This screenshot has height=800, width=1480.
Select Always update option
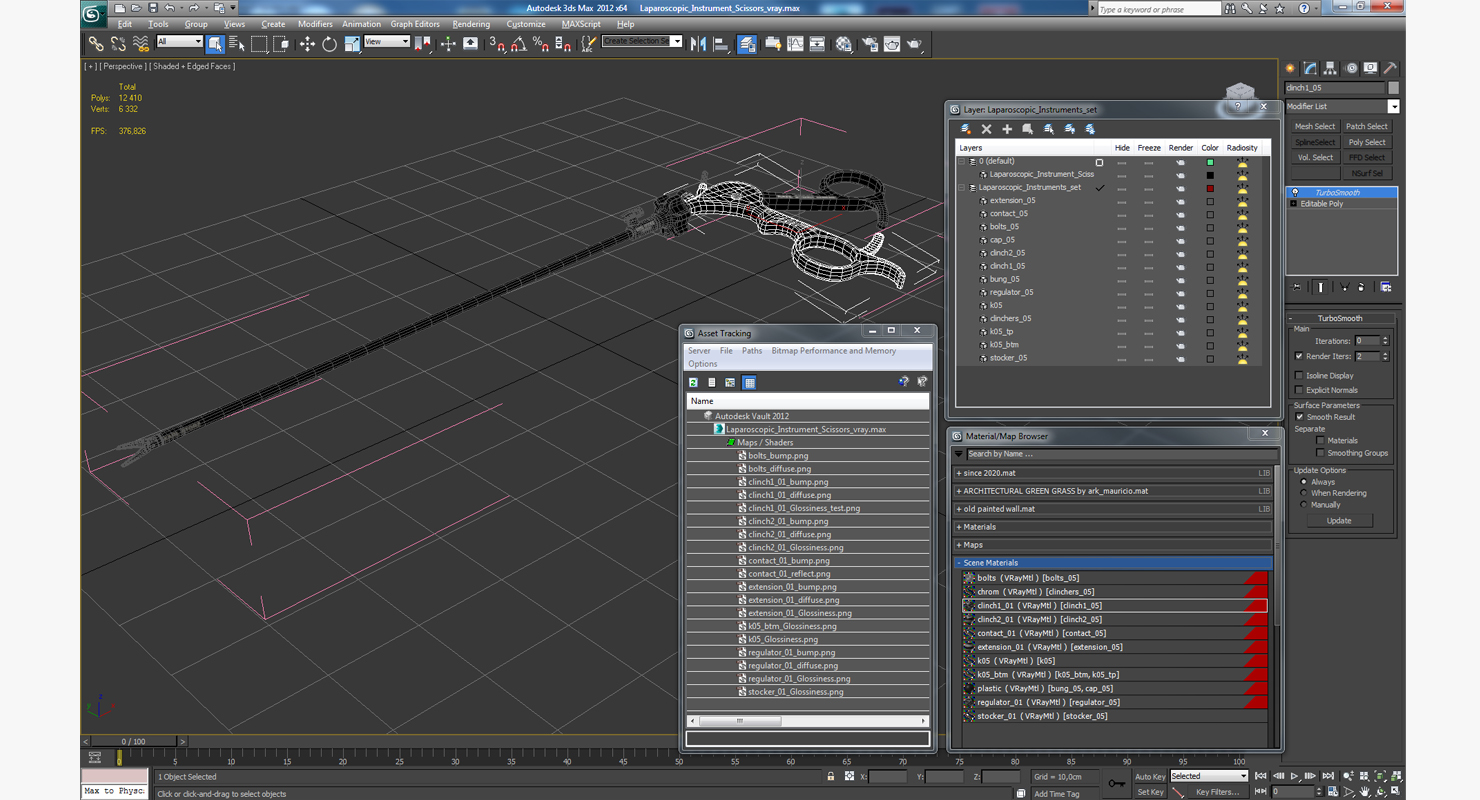coord(1303,482)
